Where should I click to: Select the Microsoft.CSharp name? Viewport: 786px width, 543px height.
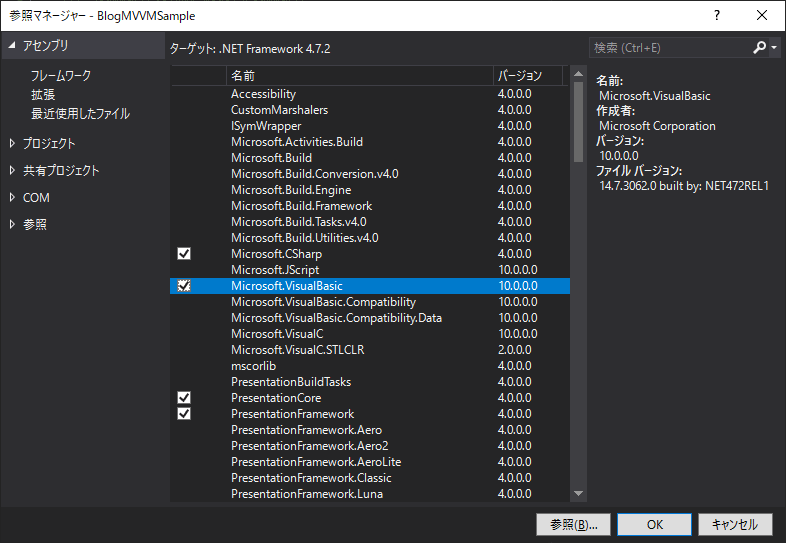pyautogui.click(x=276, y=254)
